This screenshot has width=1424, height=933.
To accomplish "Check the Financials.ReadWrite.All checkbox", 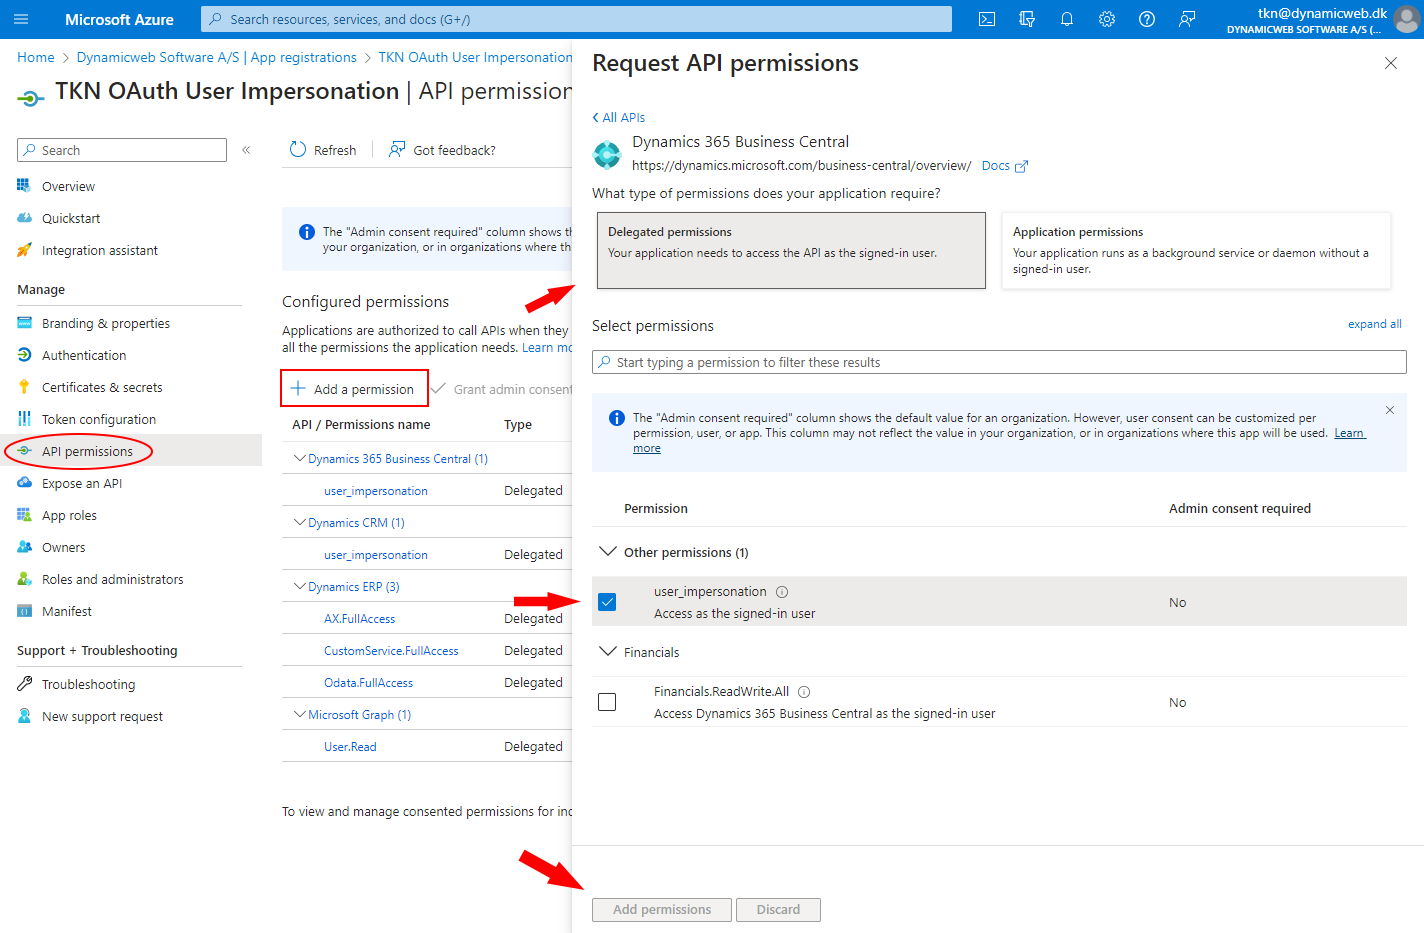I will coord(607,702).
